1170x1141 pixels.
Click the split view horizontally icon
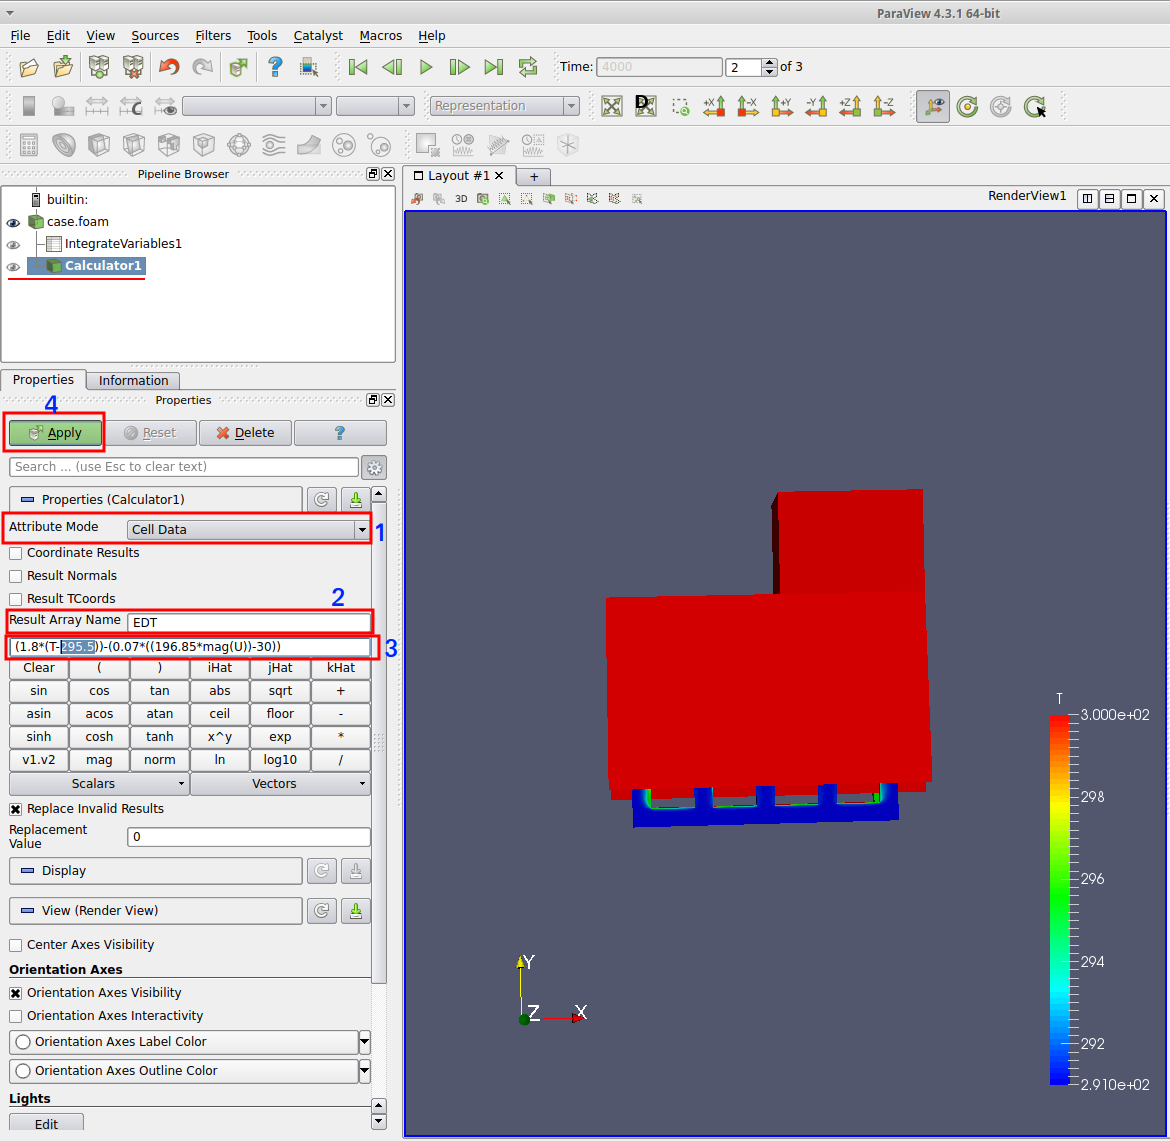[1087, 199]
